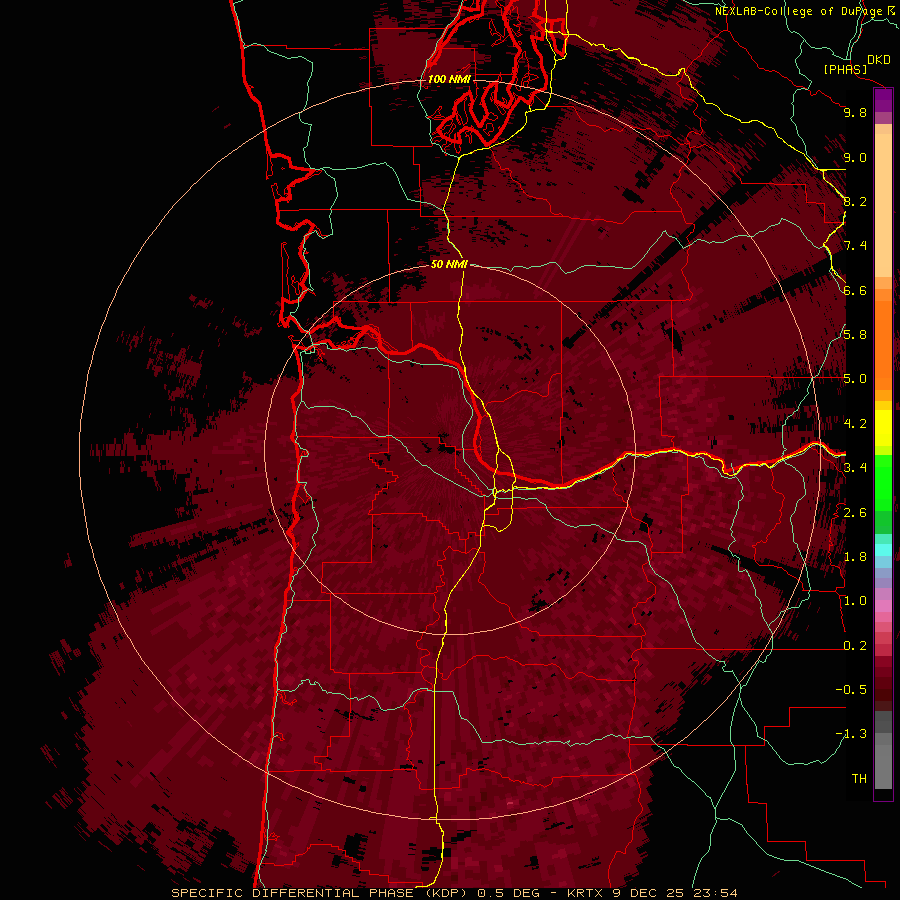Click the 1.8 value on the color scale
The width and height of the screenshot is (900, 900).
855,557
